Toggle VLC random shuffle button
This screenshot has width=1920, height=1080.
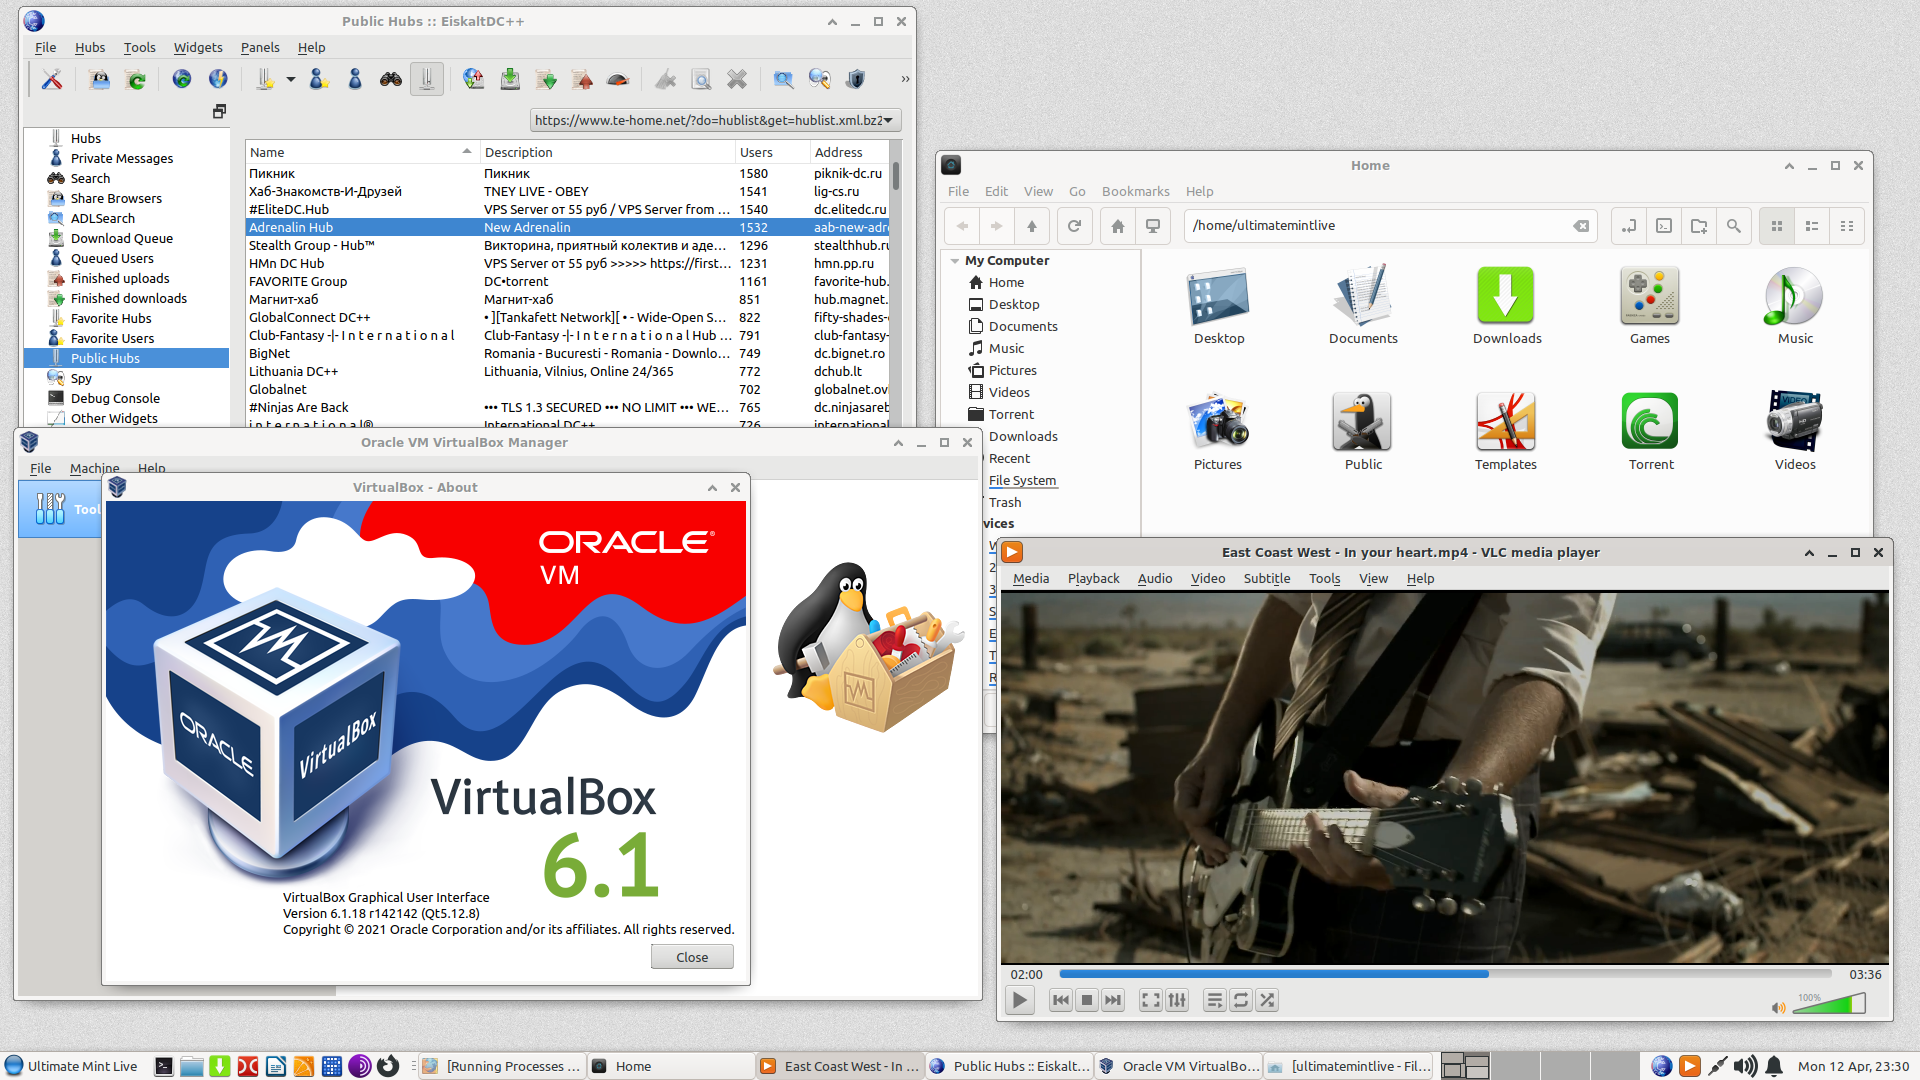point(1267,1000)
